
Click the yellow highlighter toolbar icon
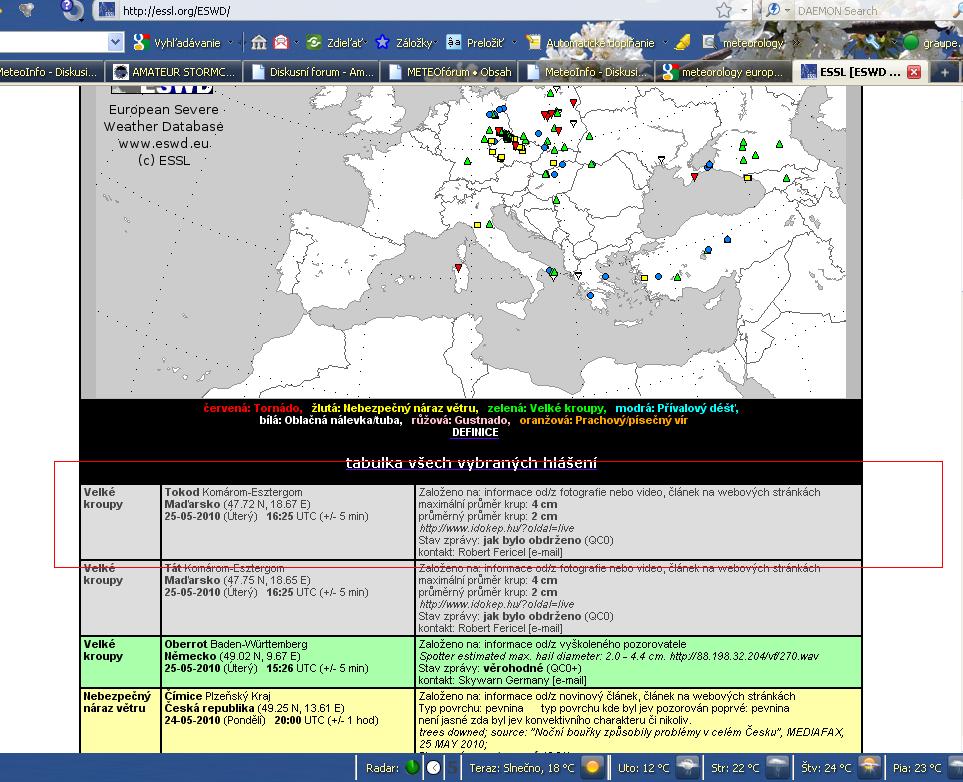coord(682,42)
